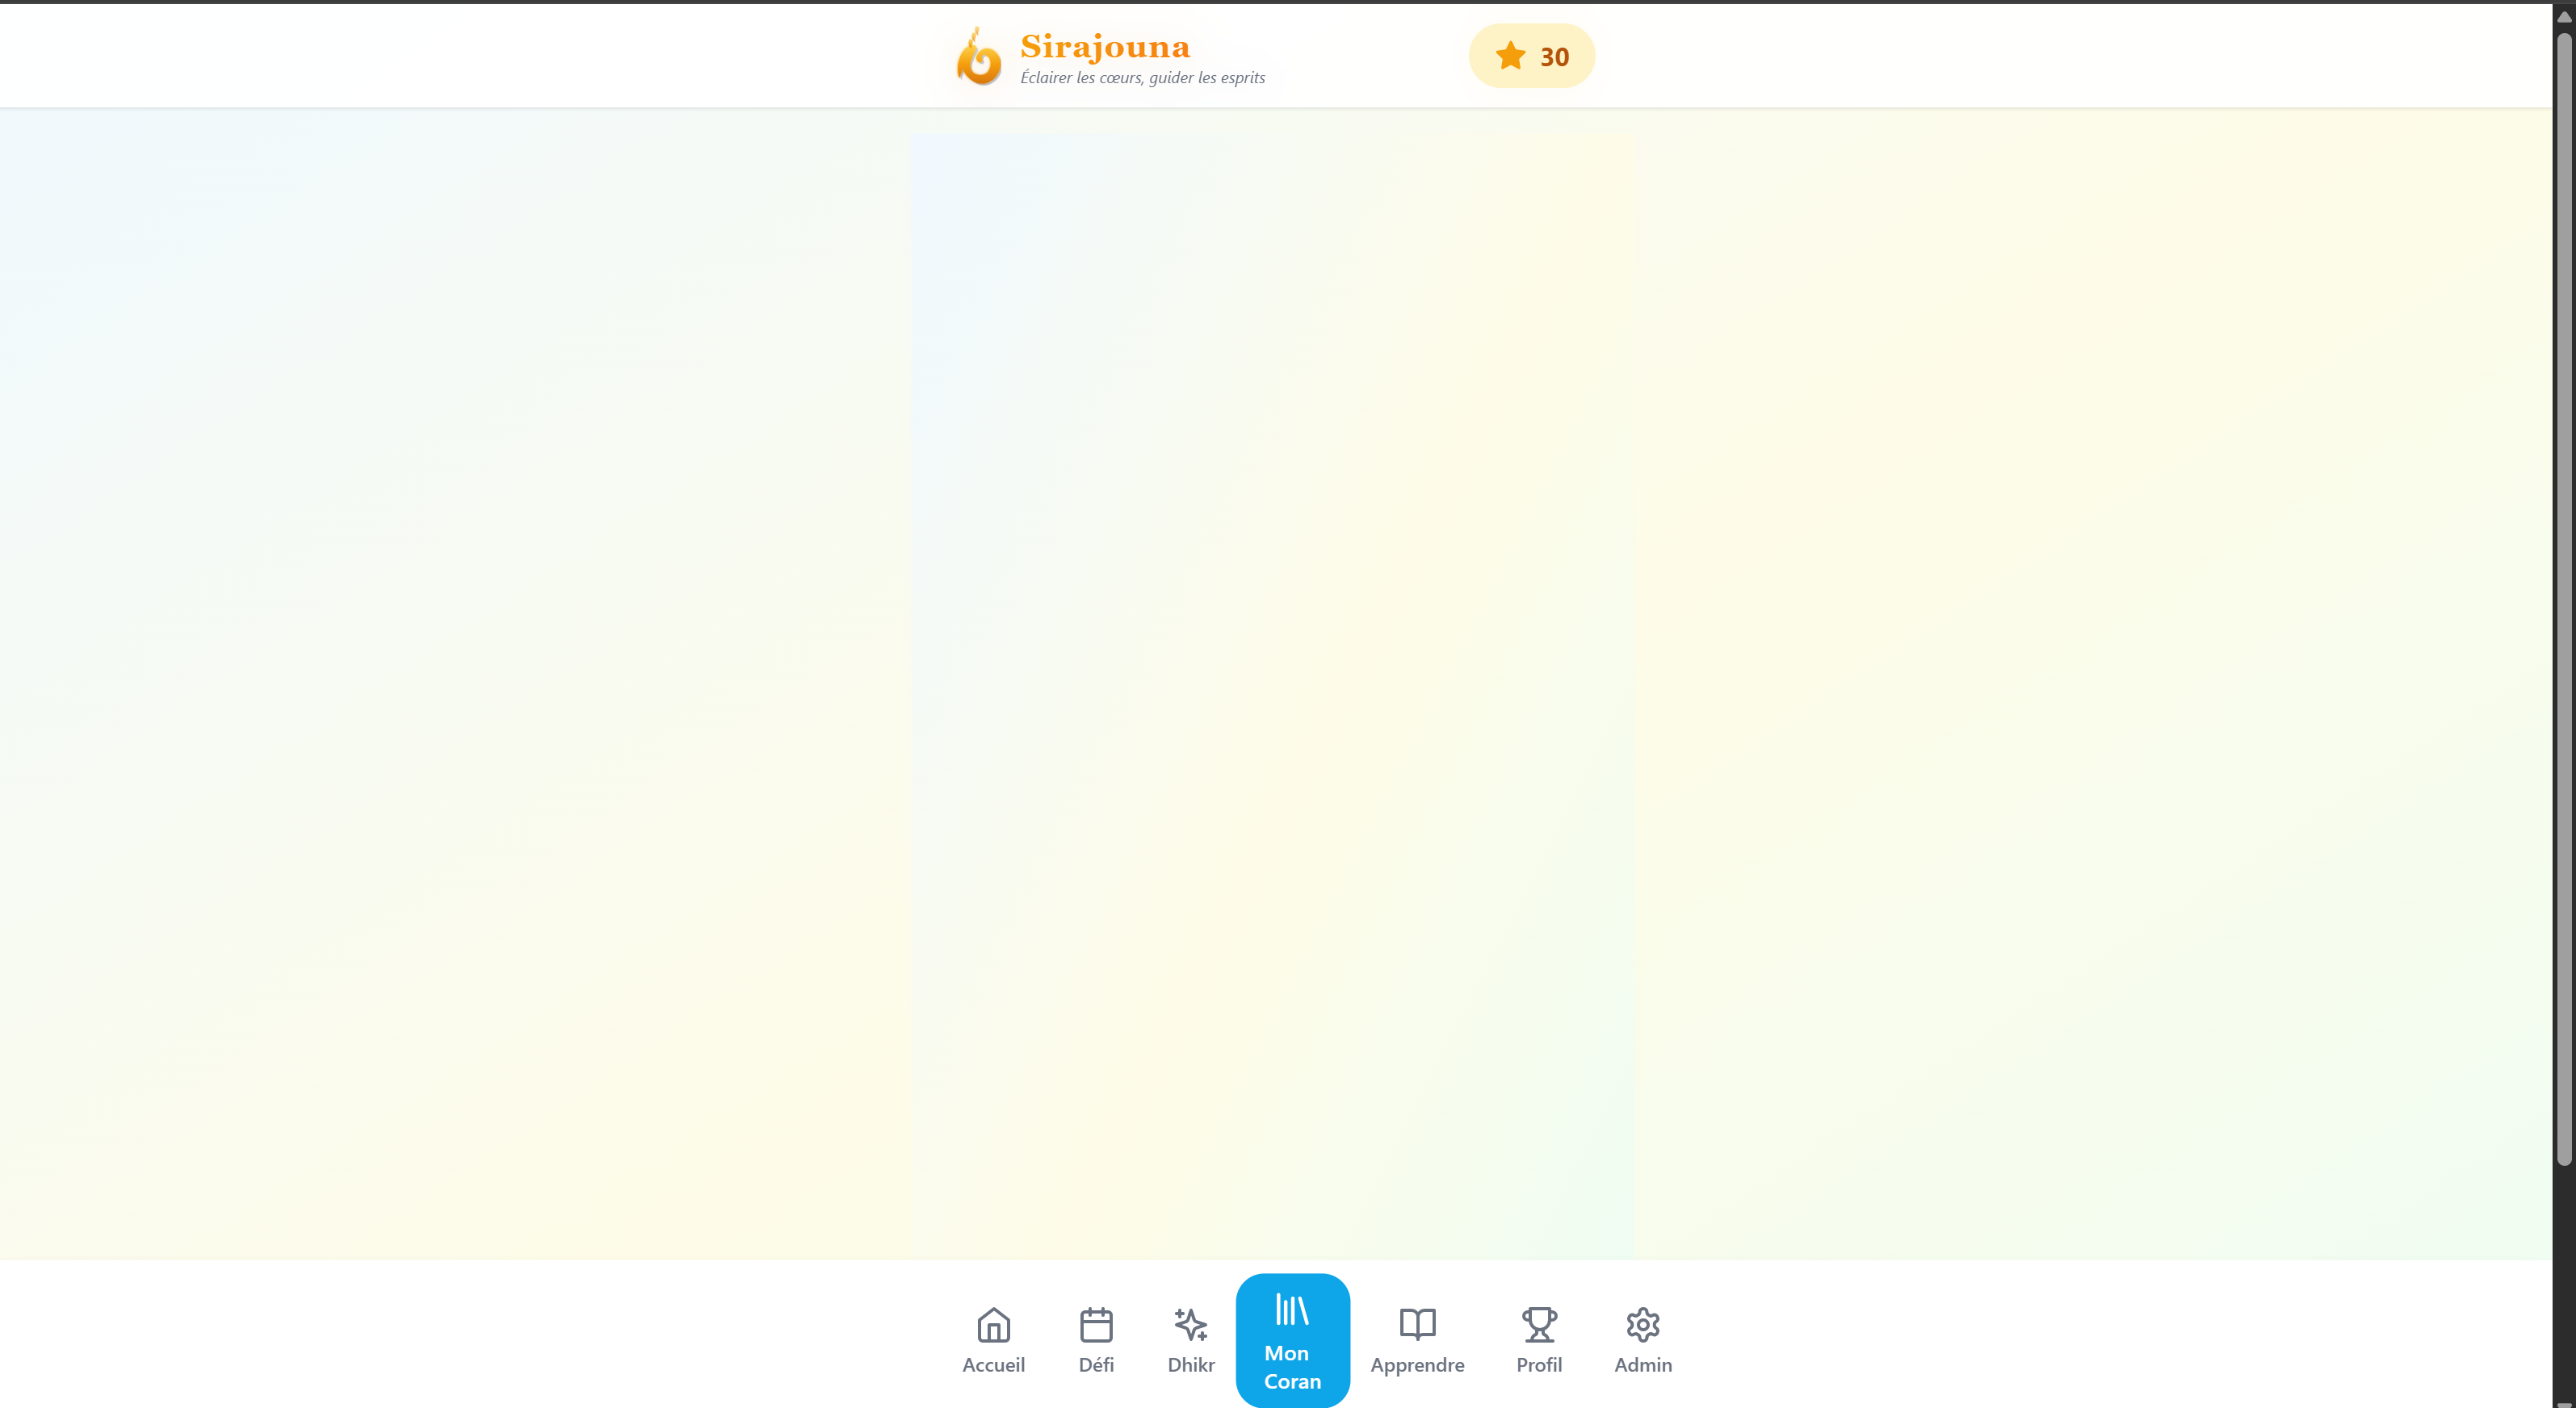
Task: Click the Profil trophy icon
Action: [1538, 1325]
